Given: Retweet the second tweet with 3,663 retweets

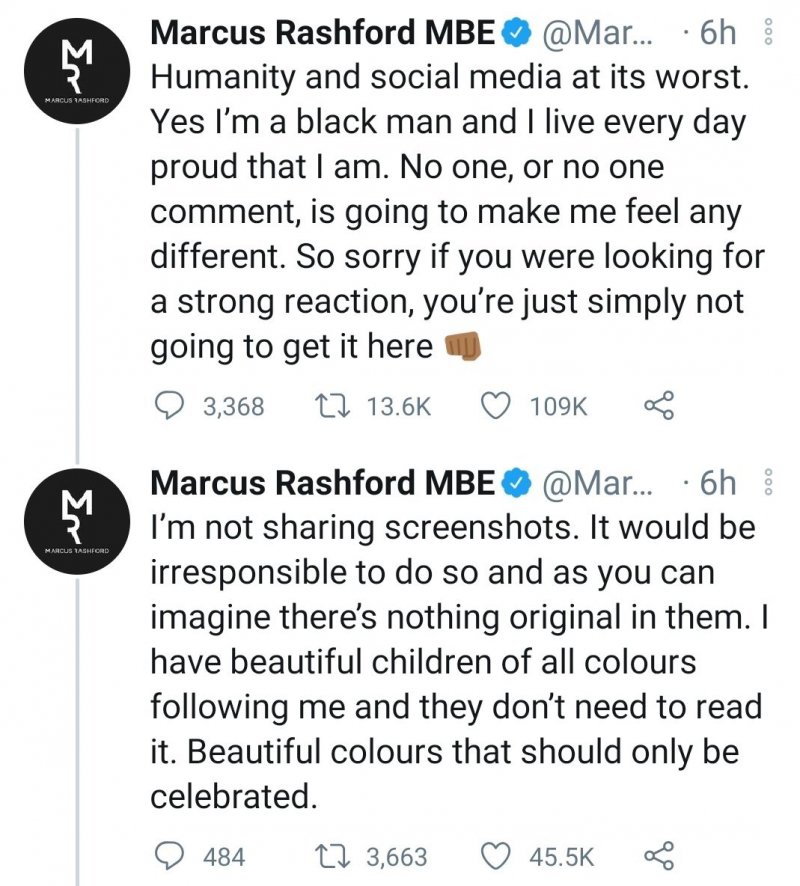Looking at the screenshot, I should (326, 856).
